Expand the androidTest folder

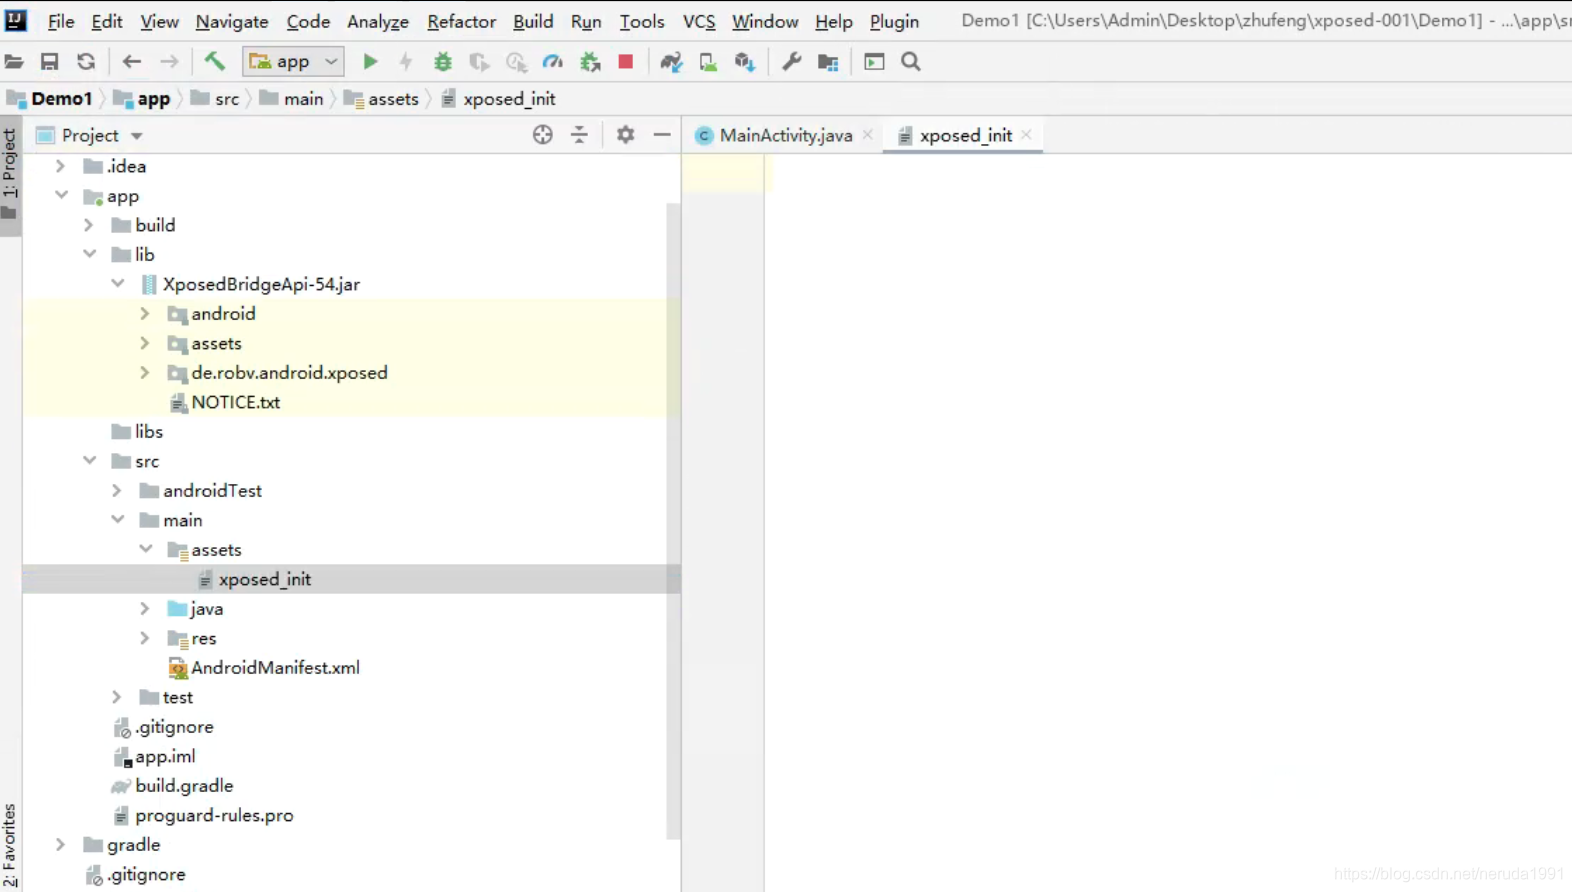coord(117,491)
